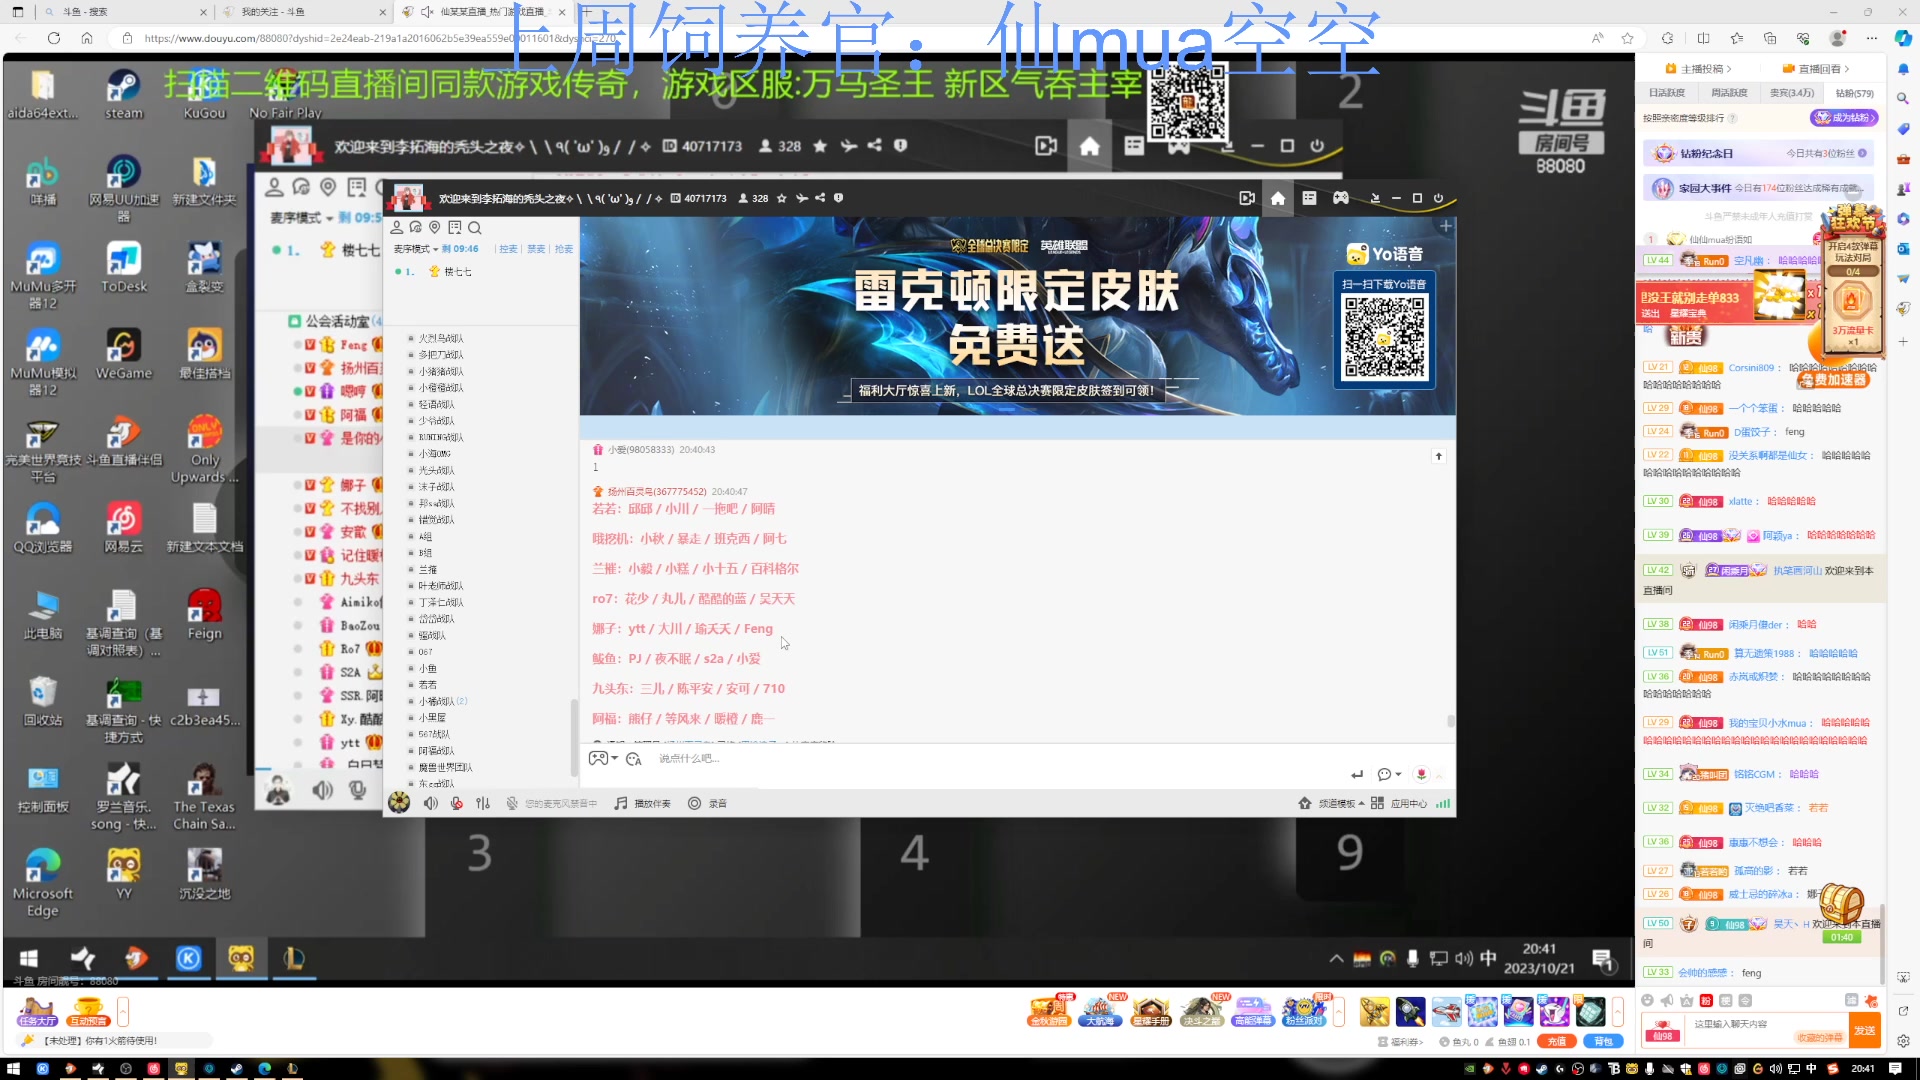Click the 成为钻粉 button
This screenshot has height=1080, width=1920.
point(1844,118)
